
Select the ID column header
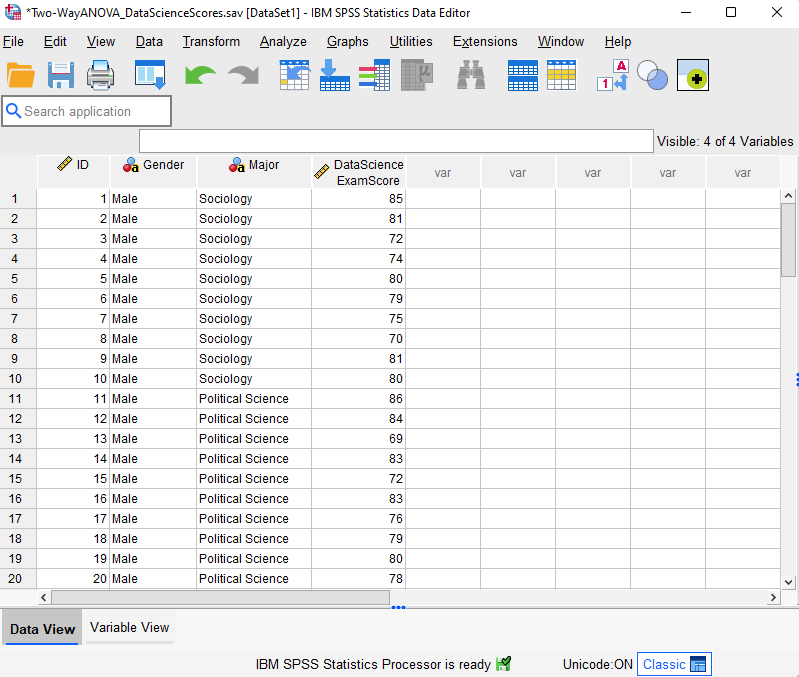click(x=73, y=172)
